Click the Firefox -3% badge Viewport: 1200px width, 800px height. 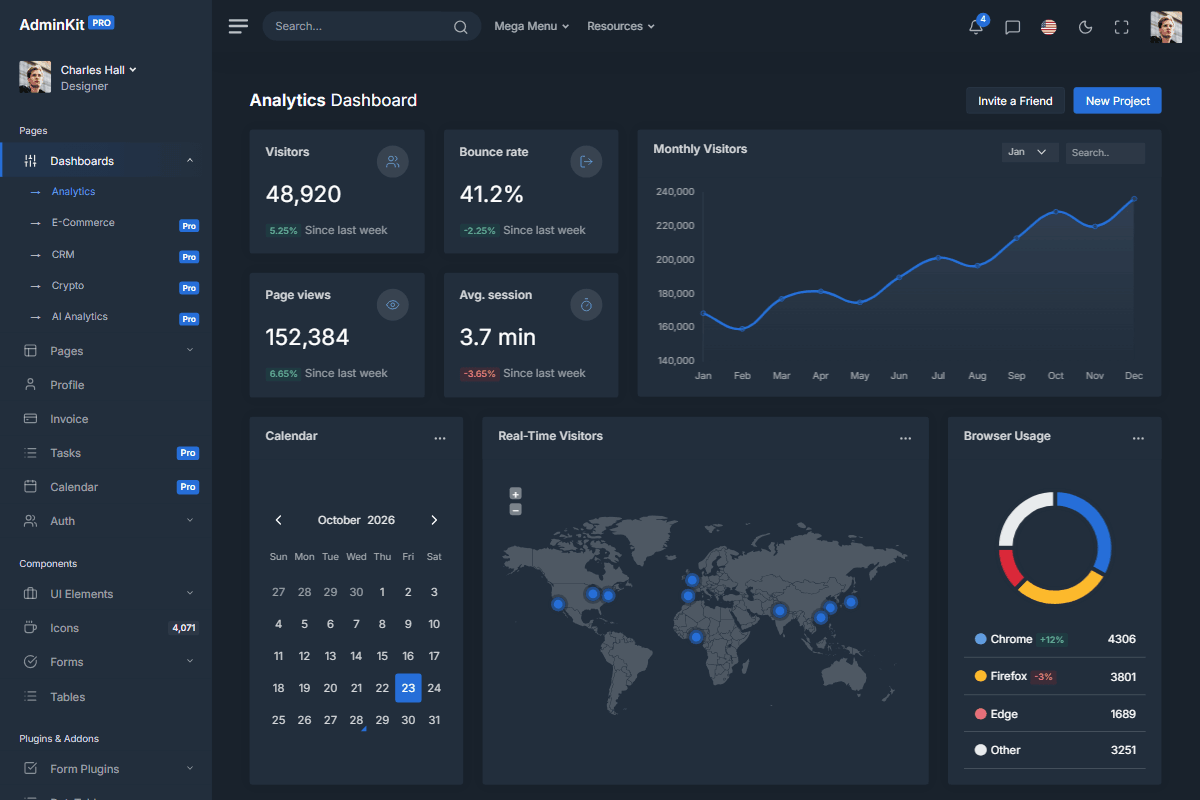1043,677
